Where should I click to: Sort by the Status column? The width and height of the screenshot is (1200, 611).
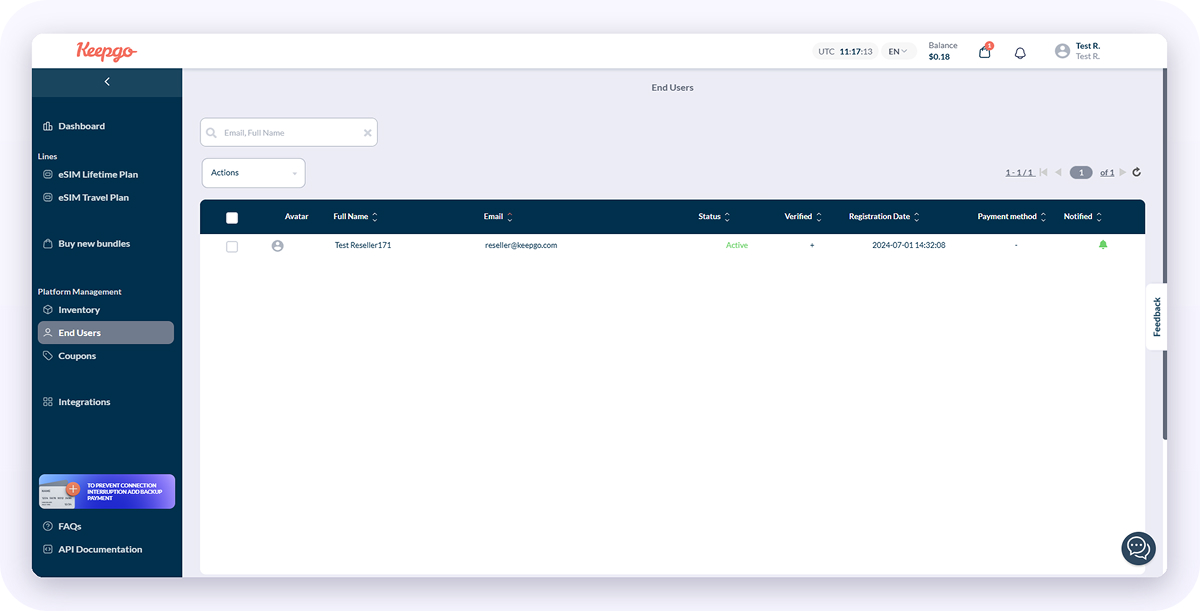tap(714, 216)
